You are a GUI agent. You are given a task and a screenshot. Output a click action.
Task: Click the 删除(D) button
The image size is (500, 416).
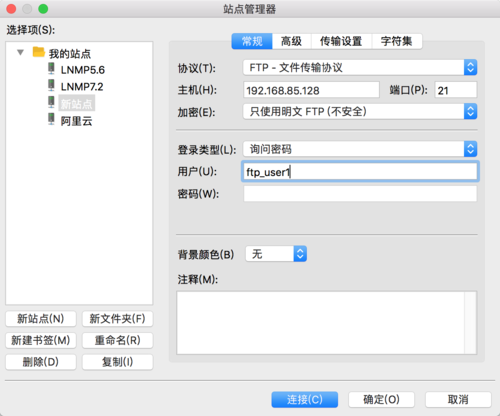(41, 362)
